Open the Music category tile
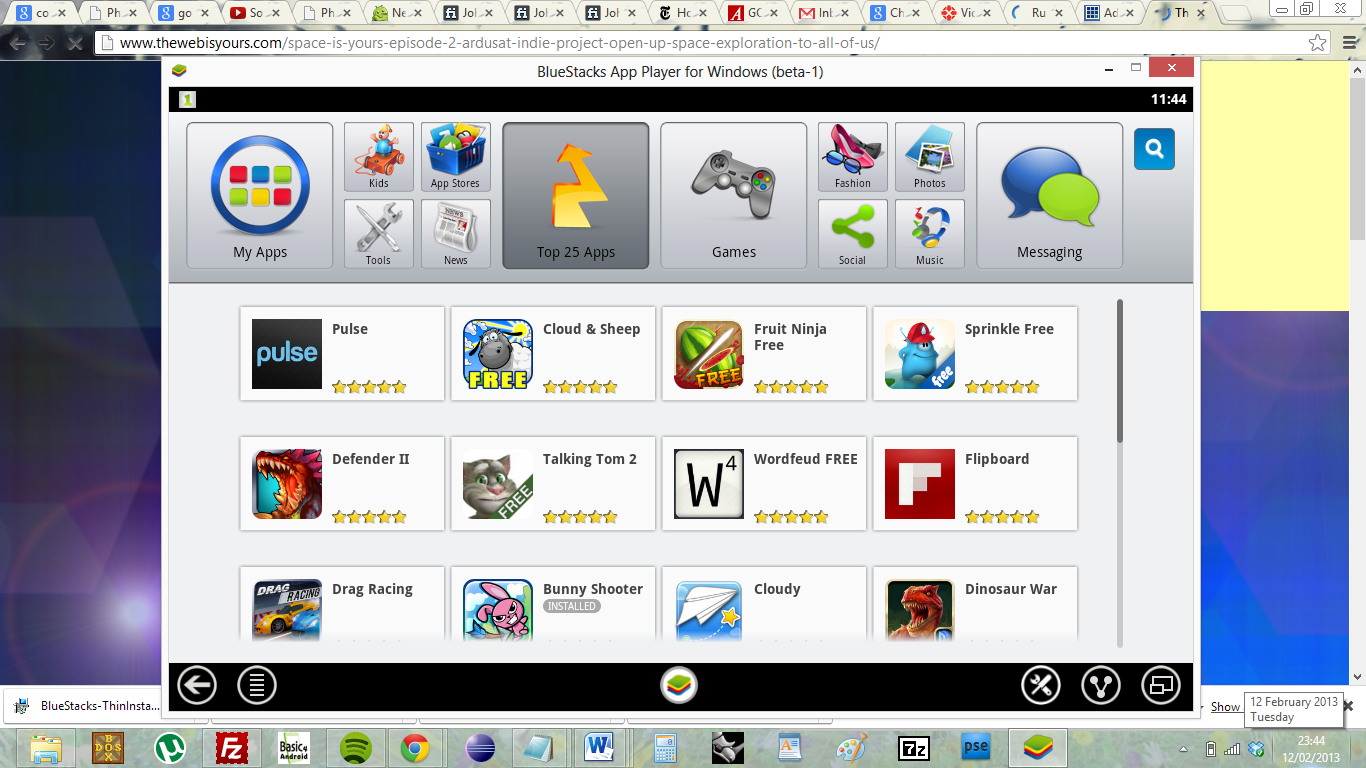 (x=930, y=234)
